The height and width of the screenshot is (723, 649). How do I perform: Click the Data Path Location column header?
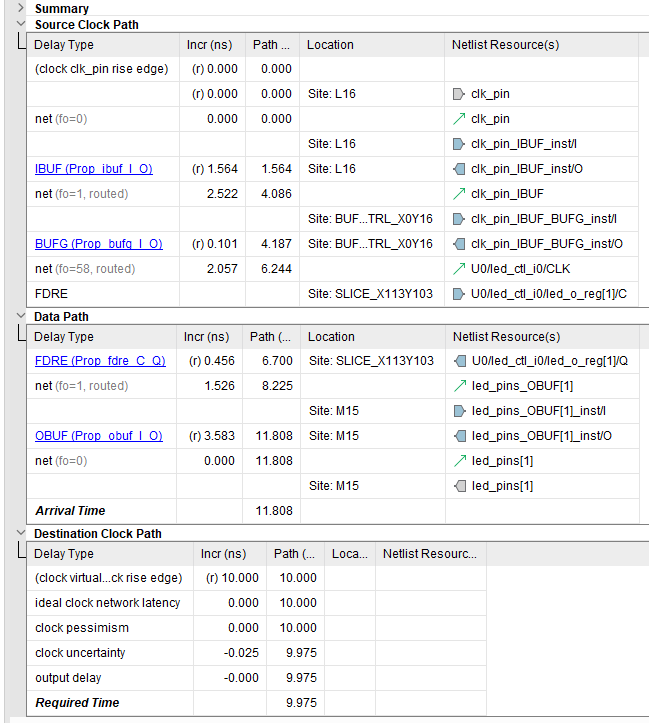(x=373, y=337)
